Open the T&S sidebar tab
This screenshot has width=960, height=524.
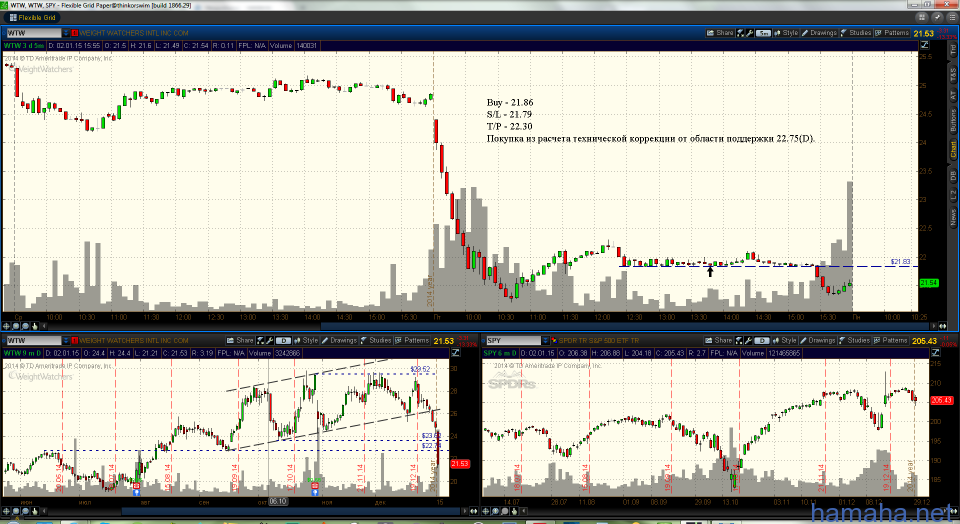953,75
